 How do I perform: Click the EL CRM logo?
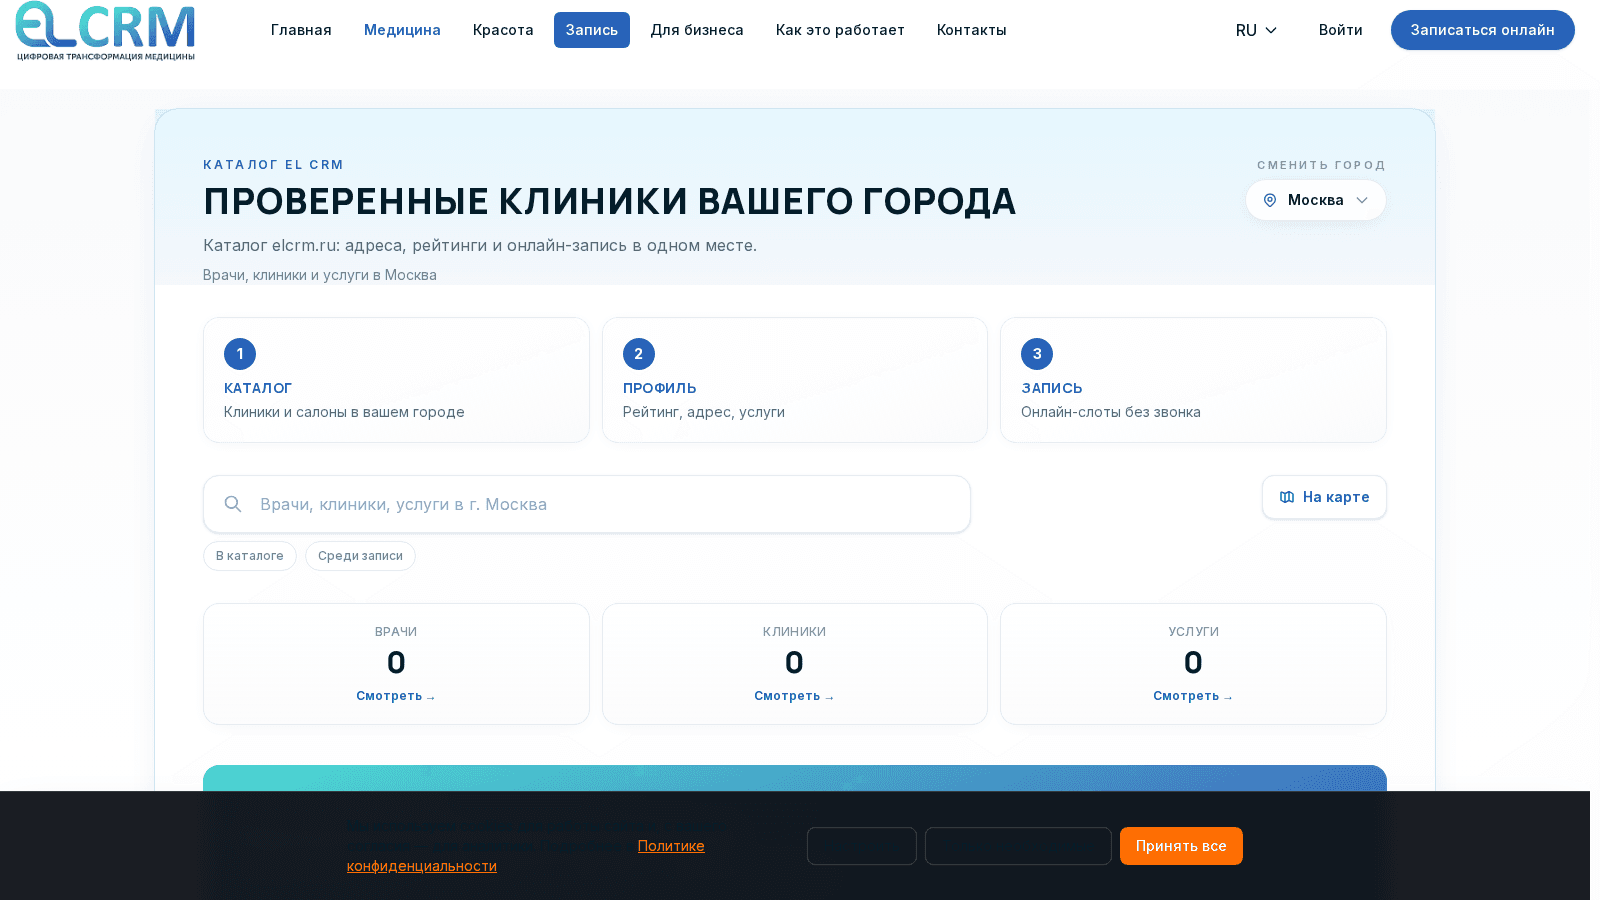[105, 31]
